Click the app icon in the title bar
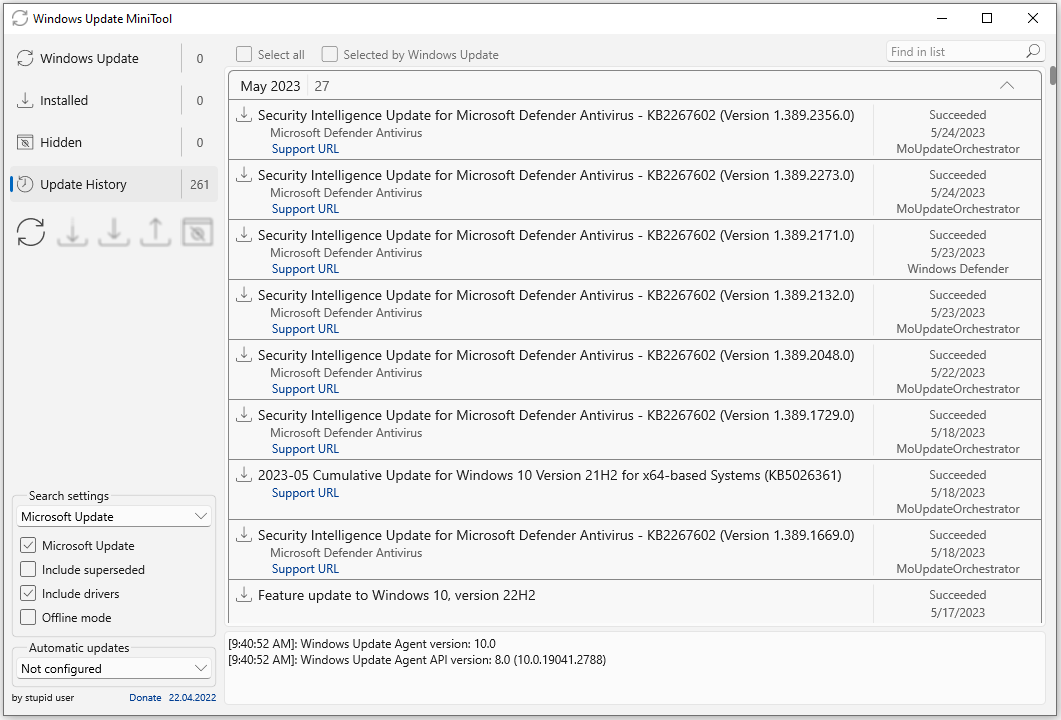 (x=20, y=18)
